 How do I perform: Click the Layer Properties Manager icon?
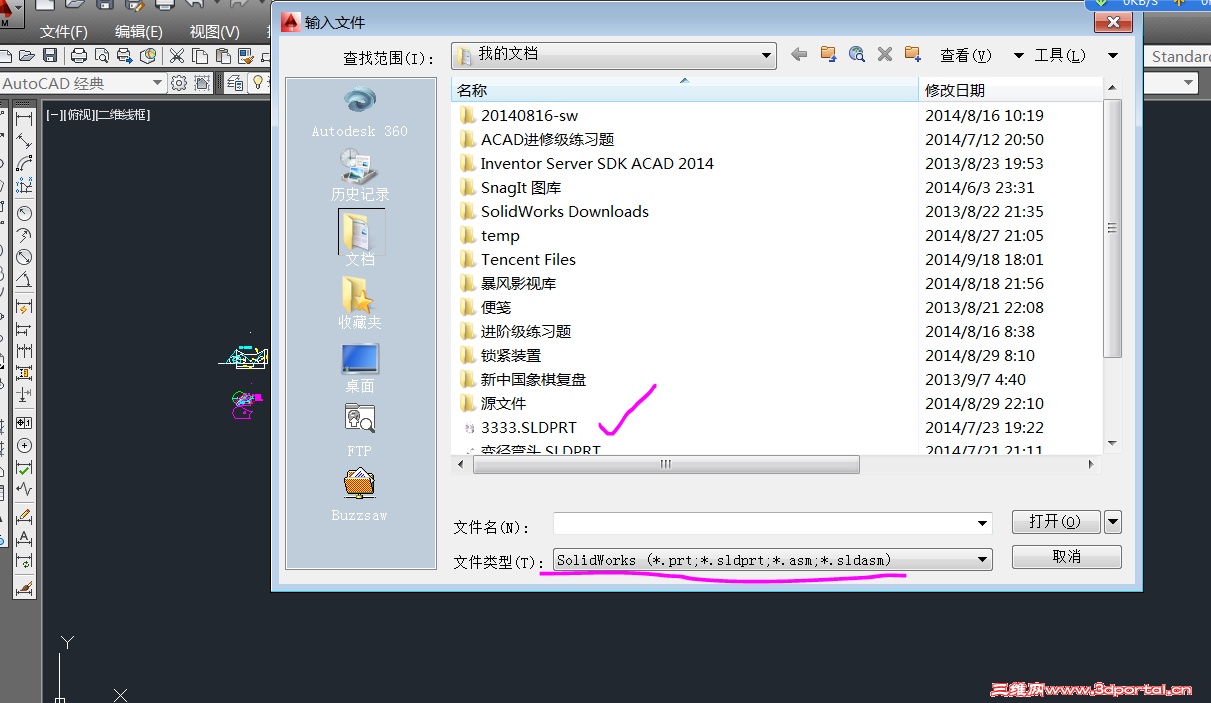coord(235,83)
